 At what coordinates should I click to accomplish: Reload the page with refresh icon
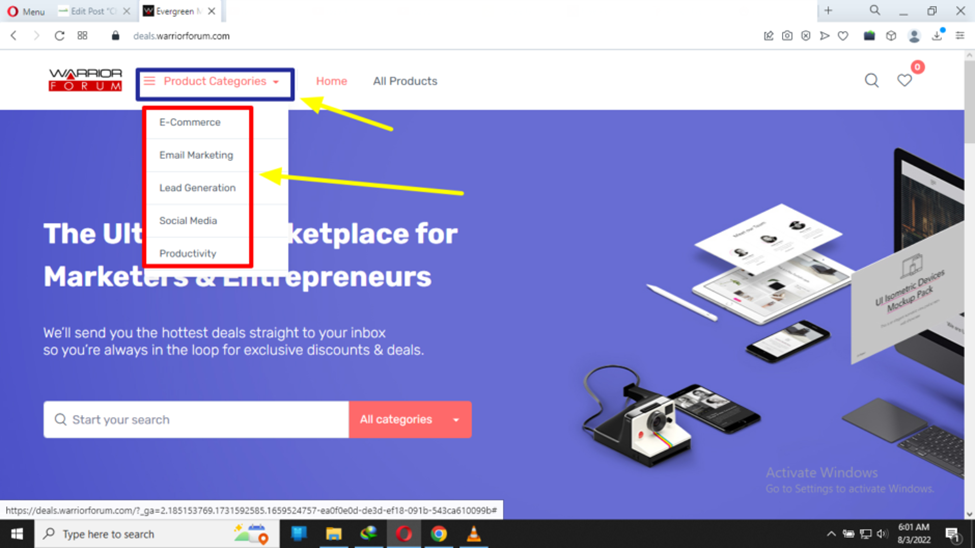point(59,36)
